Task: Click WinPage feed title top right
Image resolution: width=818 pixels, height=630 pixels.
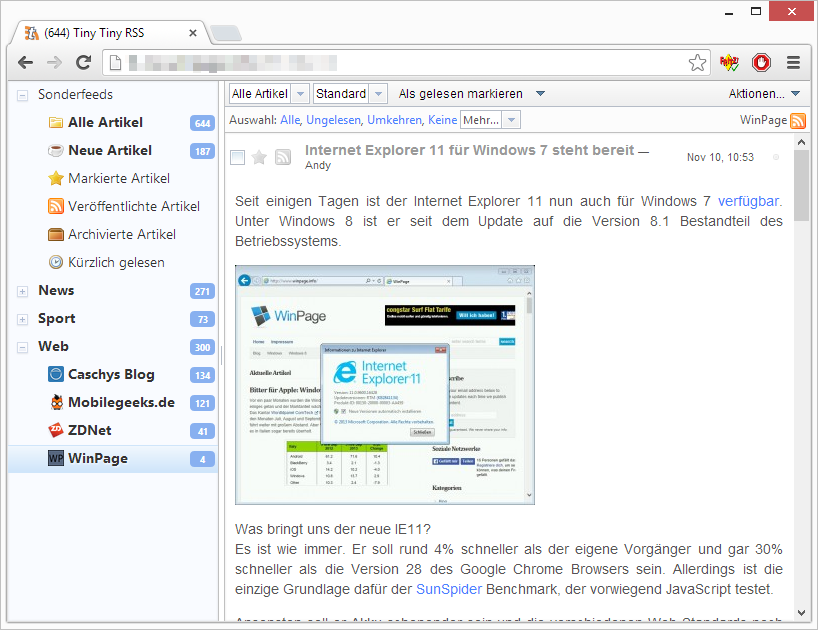Action: [x=763, y=120]
